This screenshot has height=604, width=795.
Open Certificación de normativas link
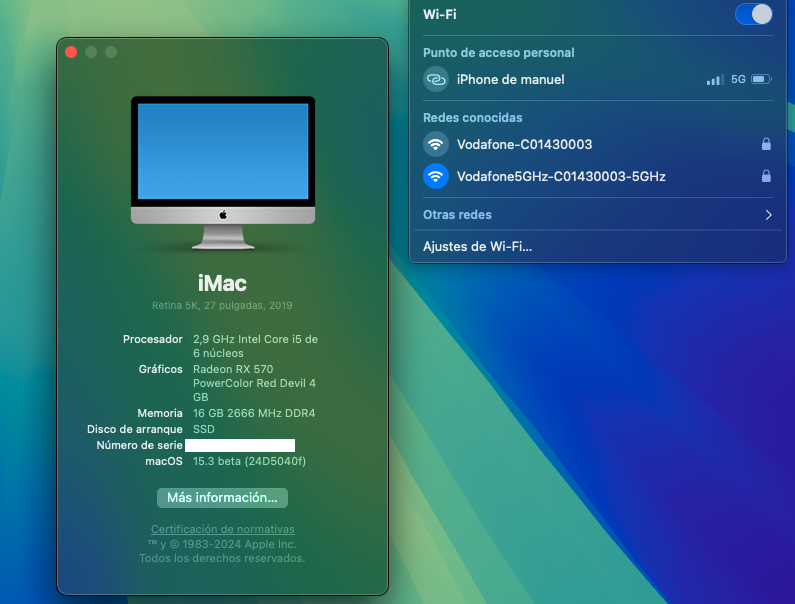[223, 529]
